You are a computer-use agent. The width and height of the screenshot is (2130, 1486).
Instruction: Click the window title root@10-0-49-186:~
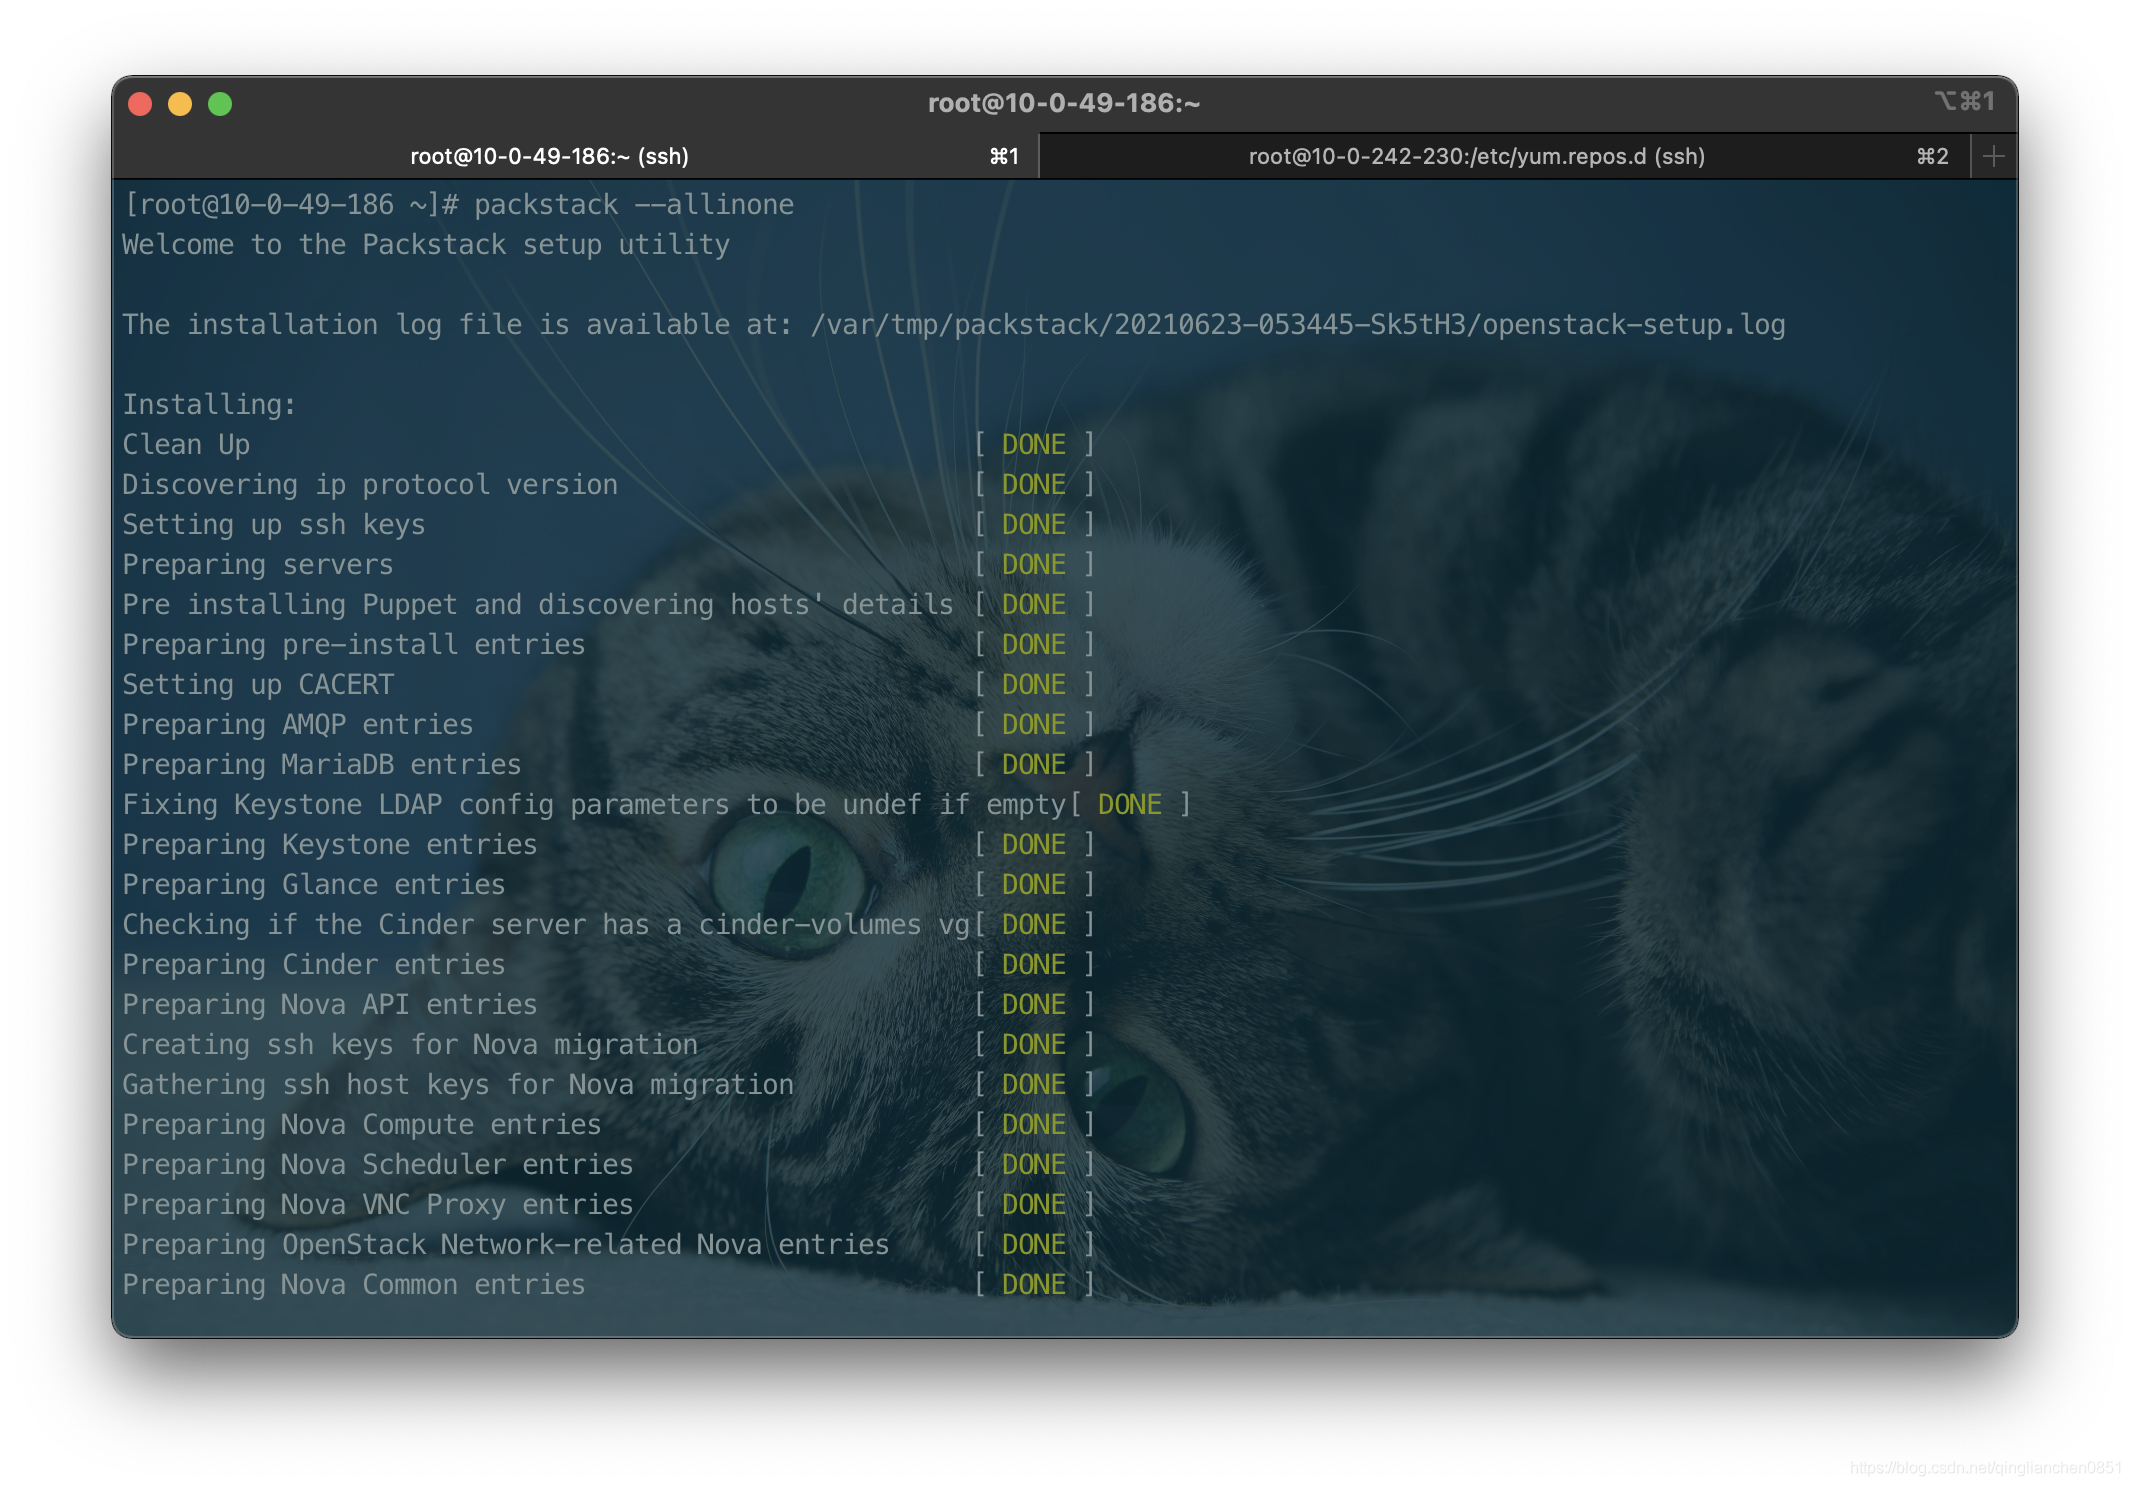[1063, 103]
